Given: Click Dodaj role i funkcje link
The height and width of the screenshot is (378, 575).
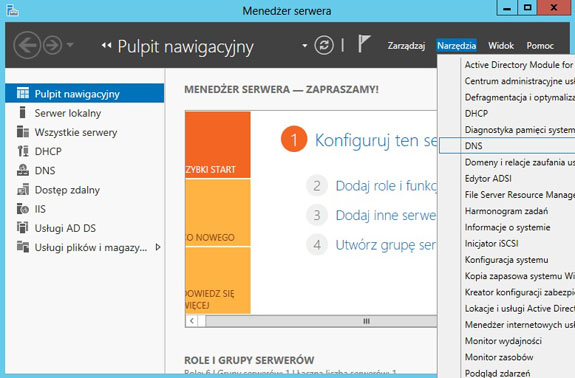Looking at the screenshot, I should (x=387, y=186).
